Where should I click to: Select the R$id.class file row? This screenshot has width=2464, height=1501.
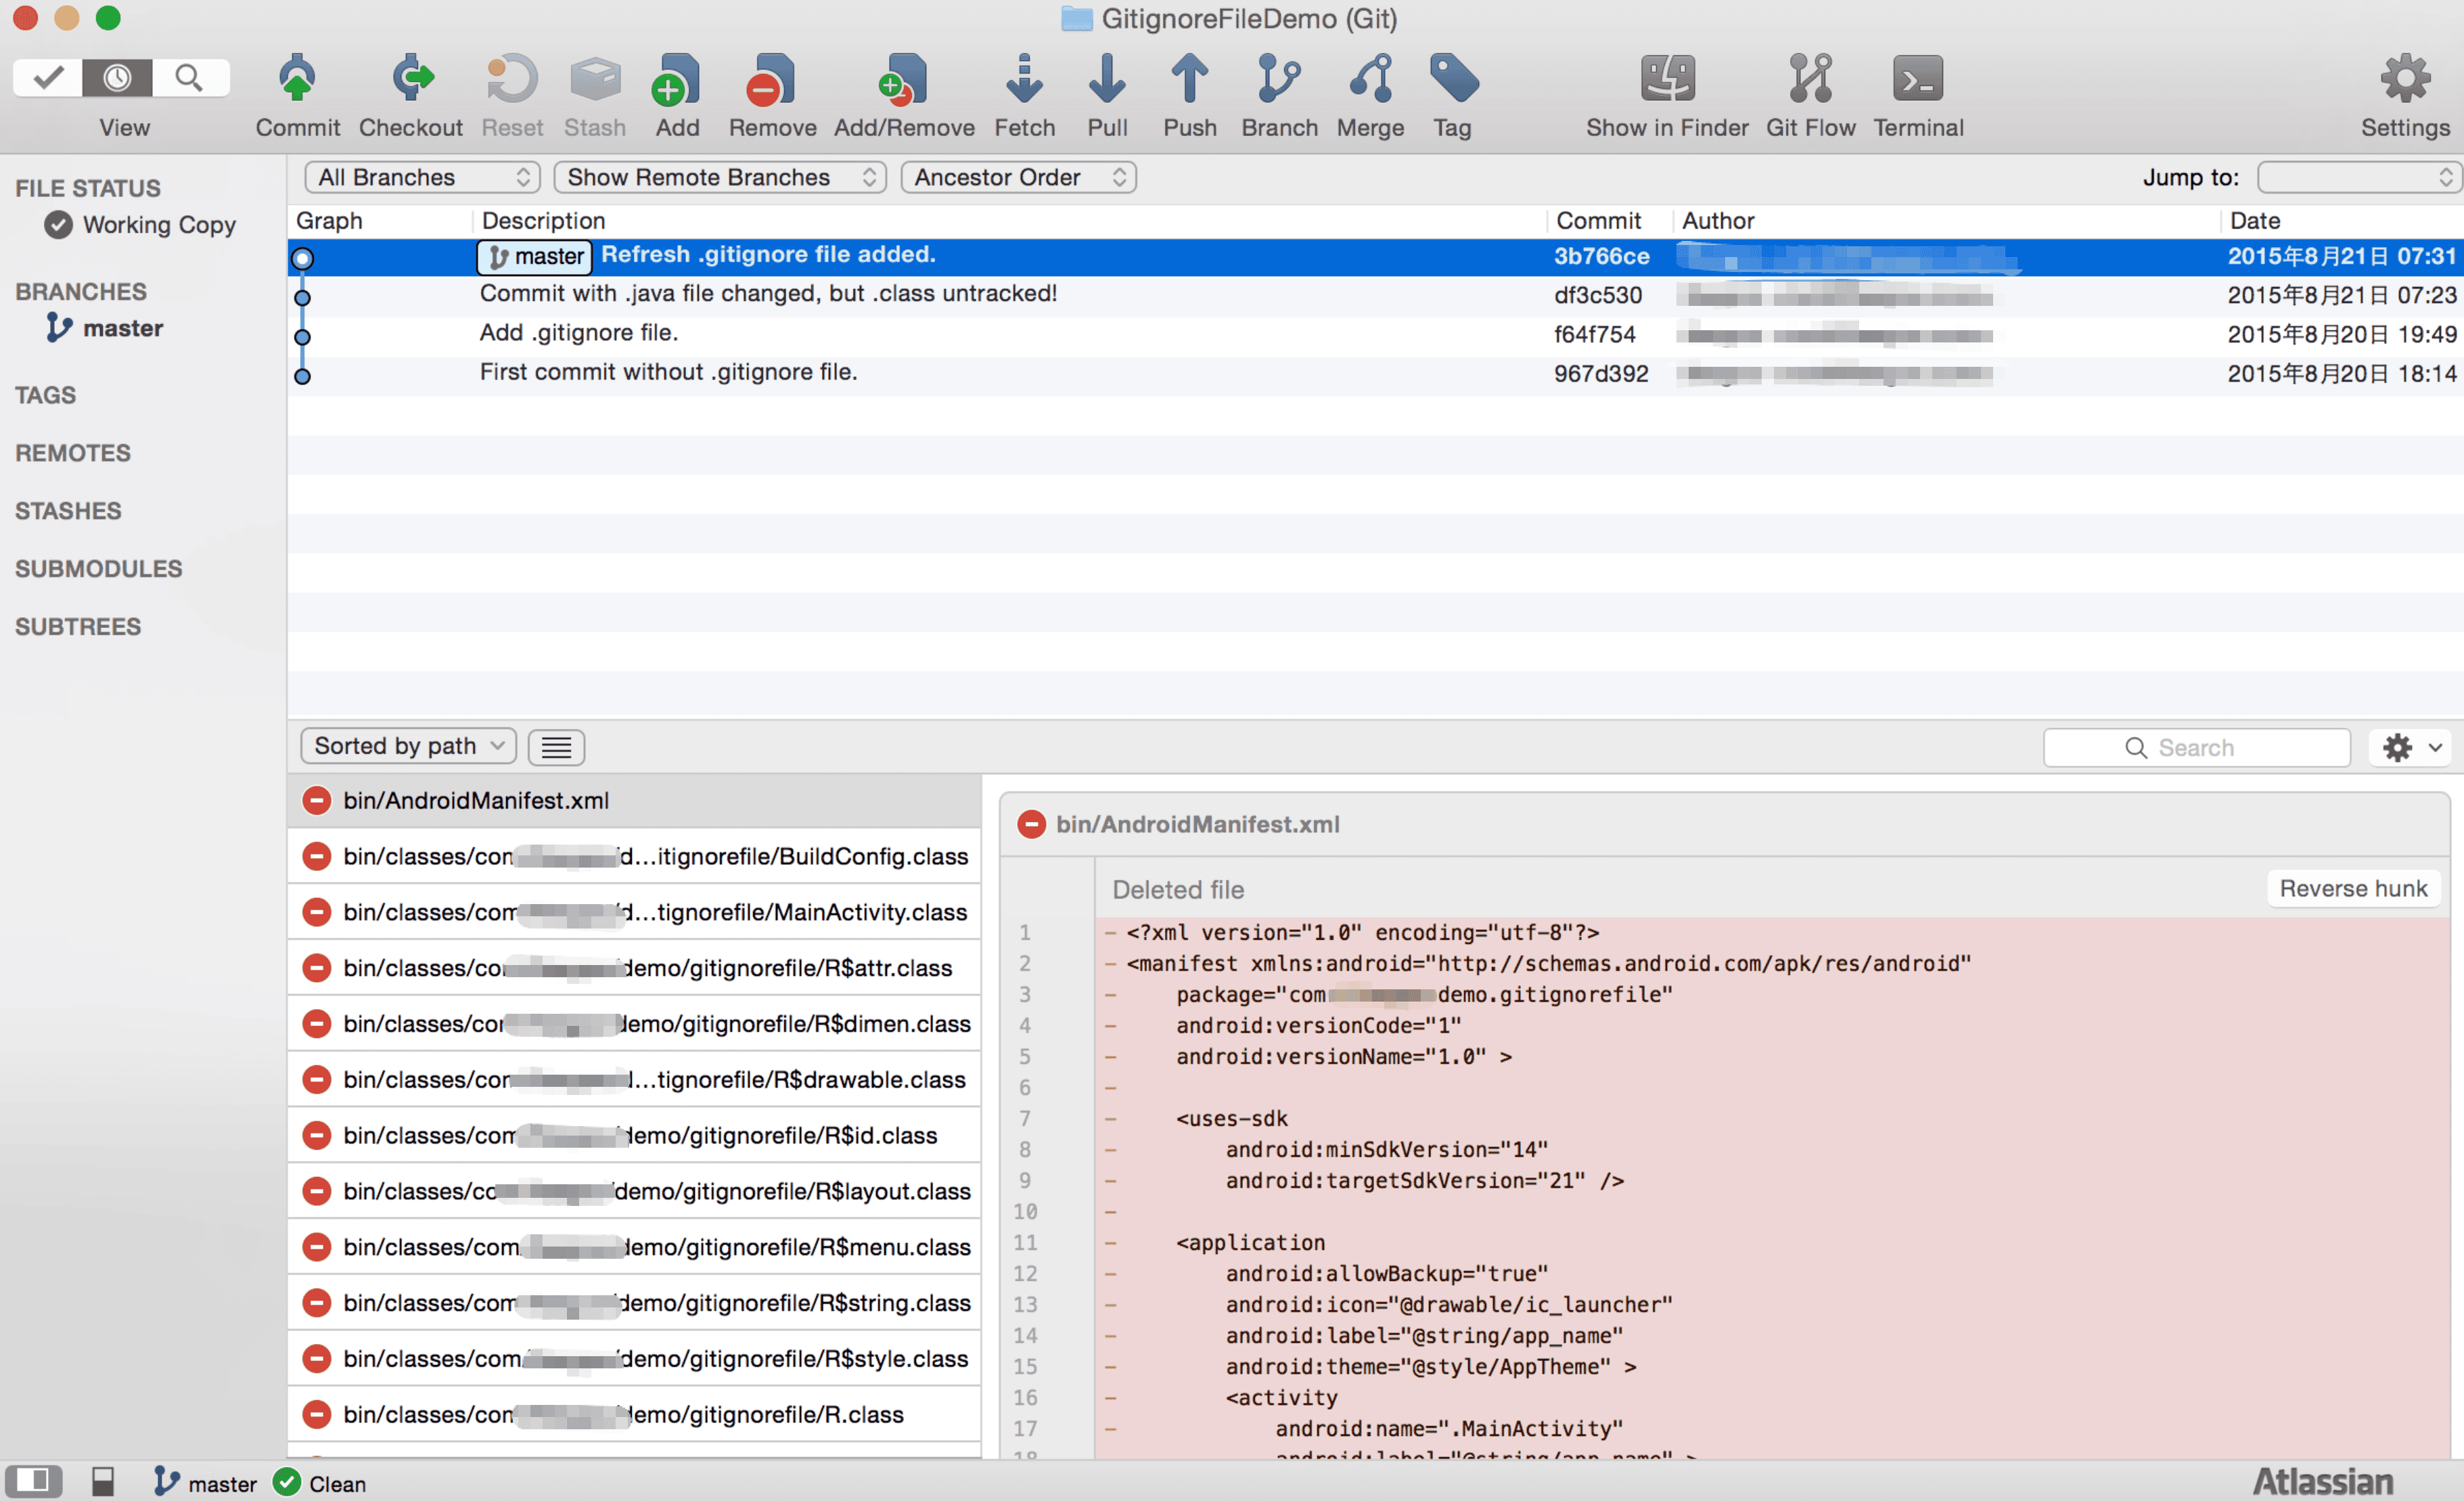pyautogui.click(x=634, y=1136)
